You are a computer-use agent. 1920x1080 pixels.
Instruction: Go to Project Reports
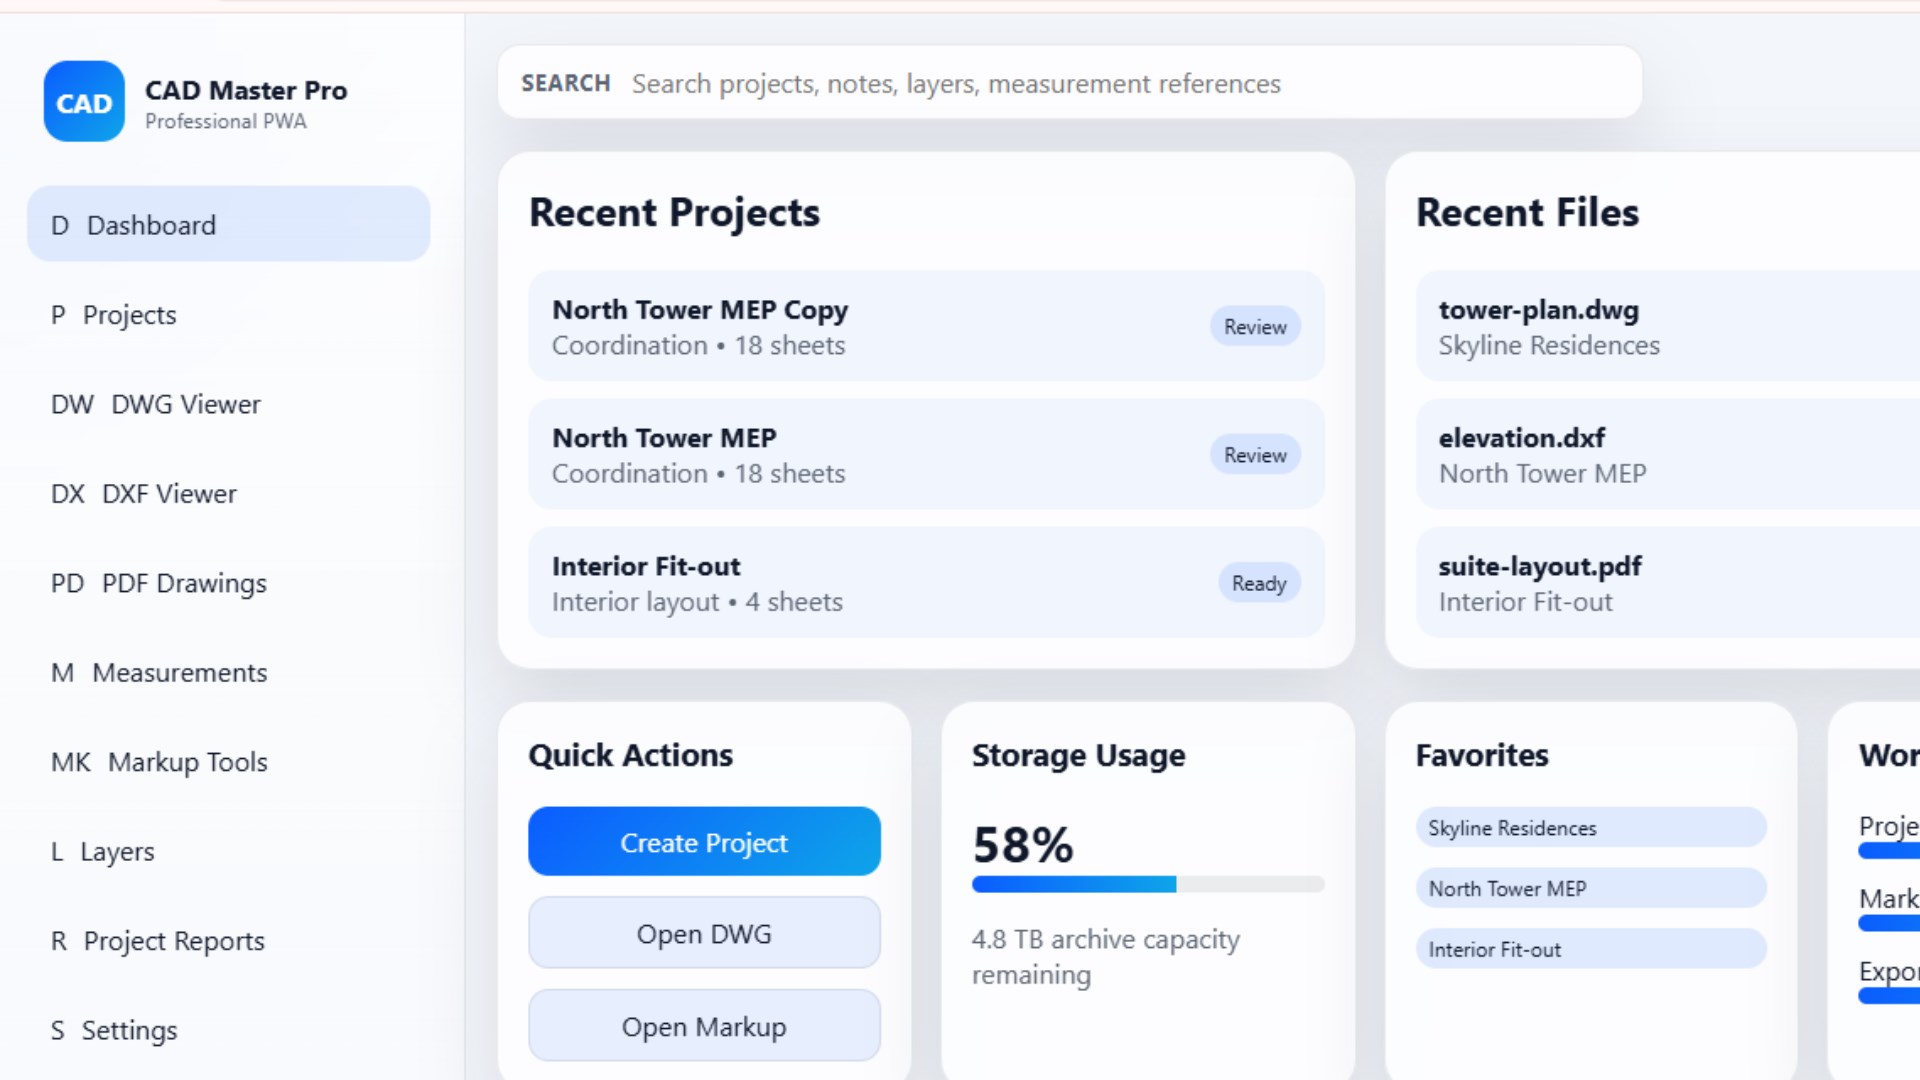[228, 941]
